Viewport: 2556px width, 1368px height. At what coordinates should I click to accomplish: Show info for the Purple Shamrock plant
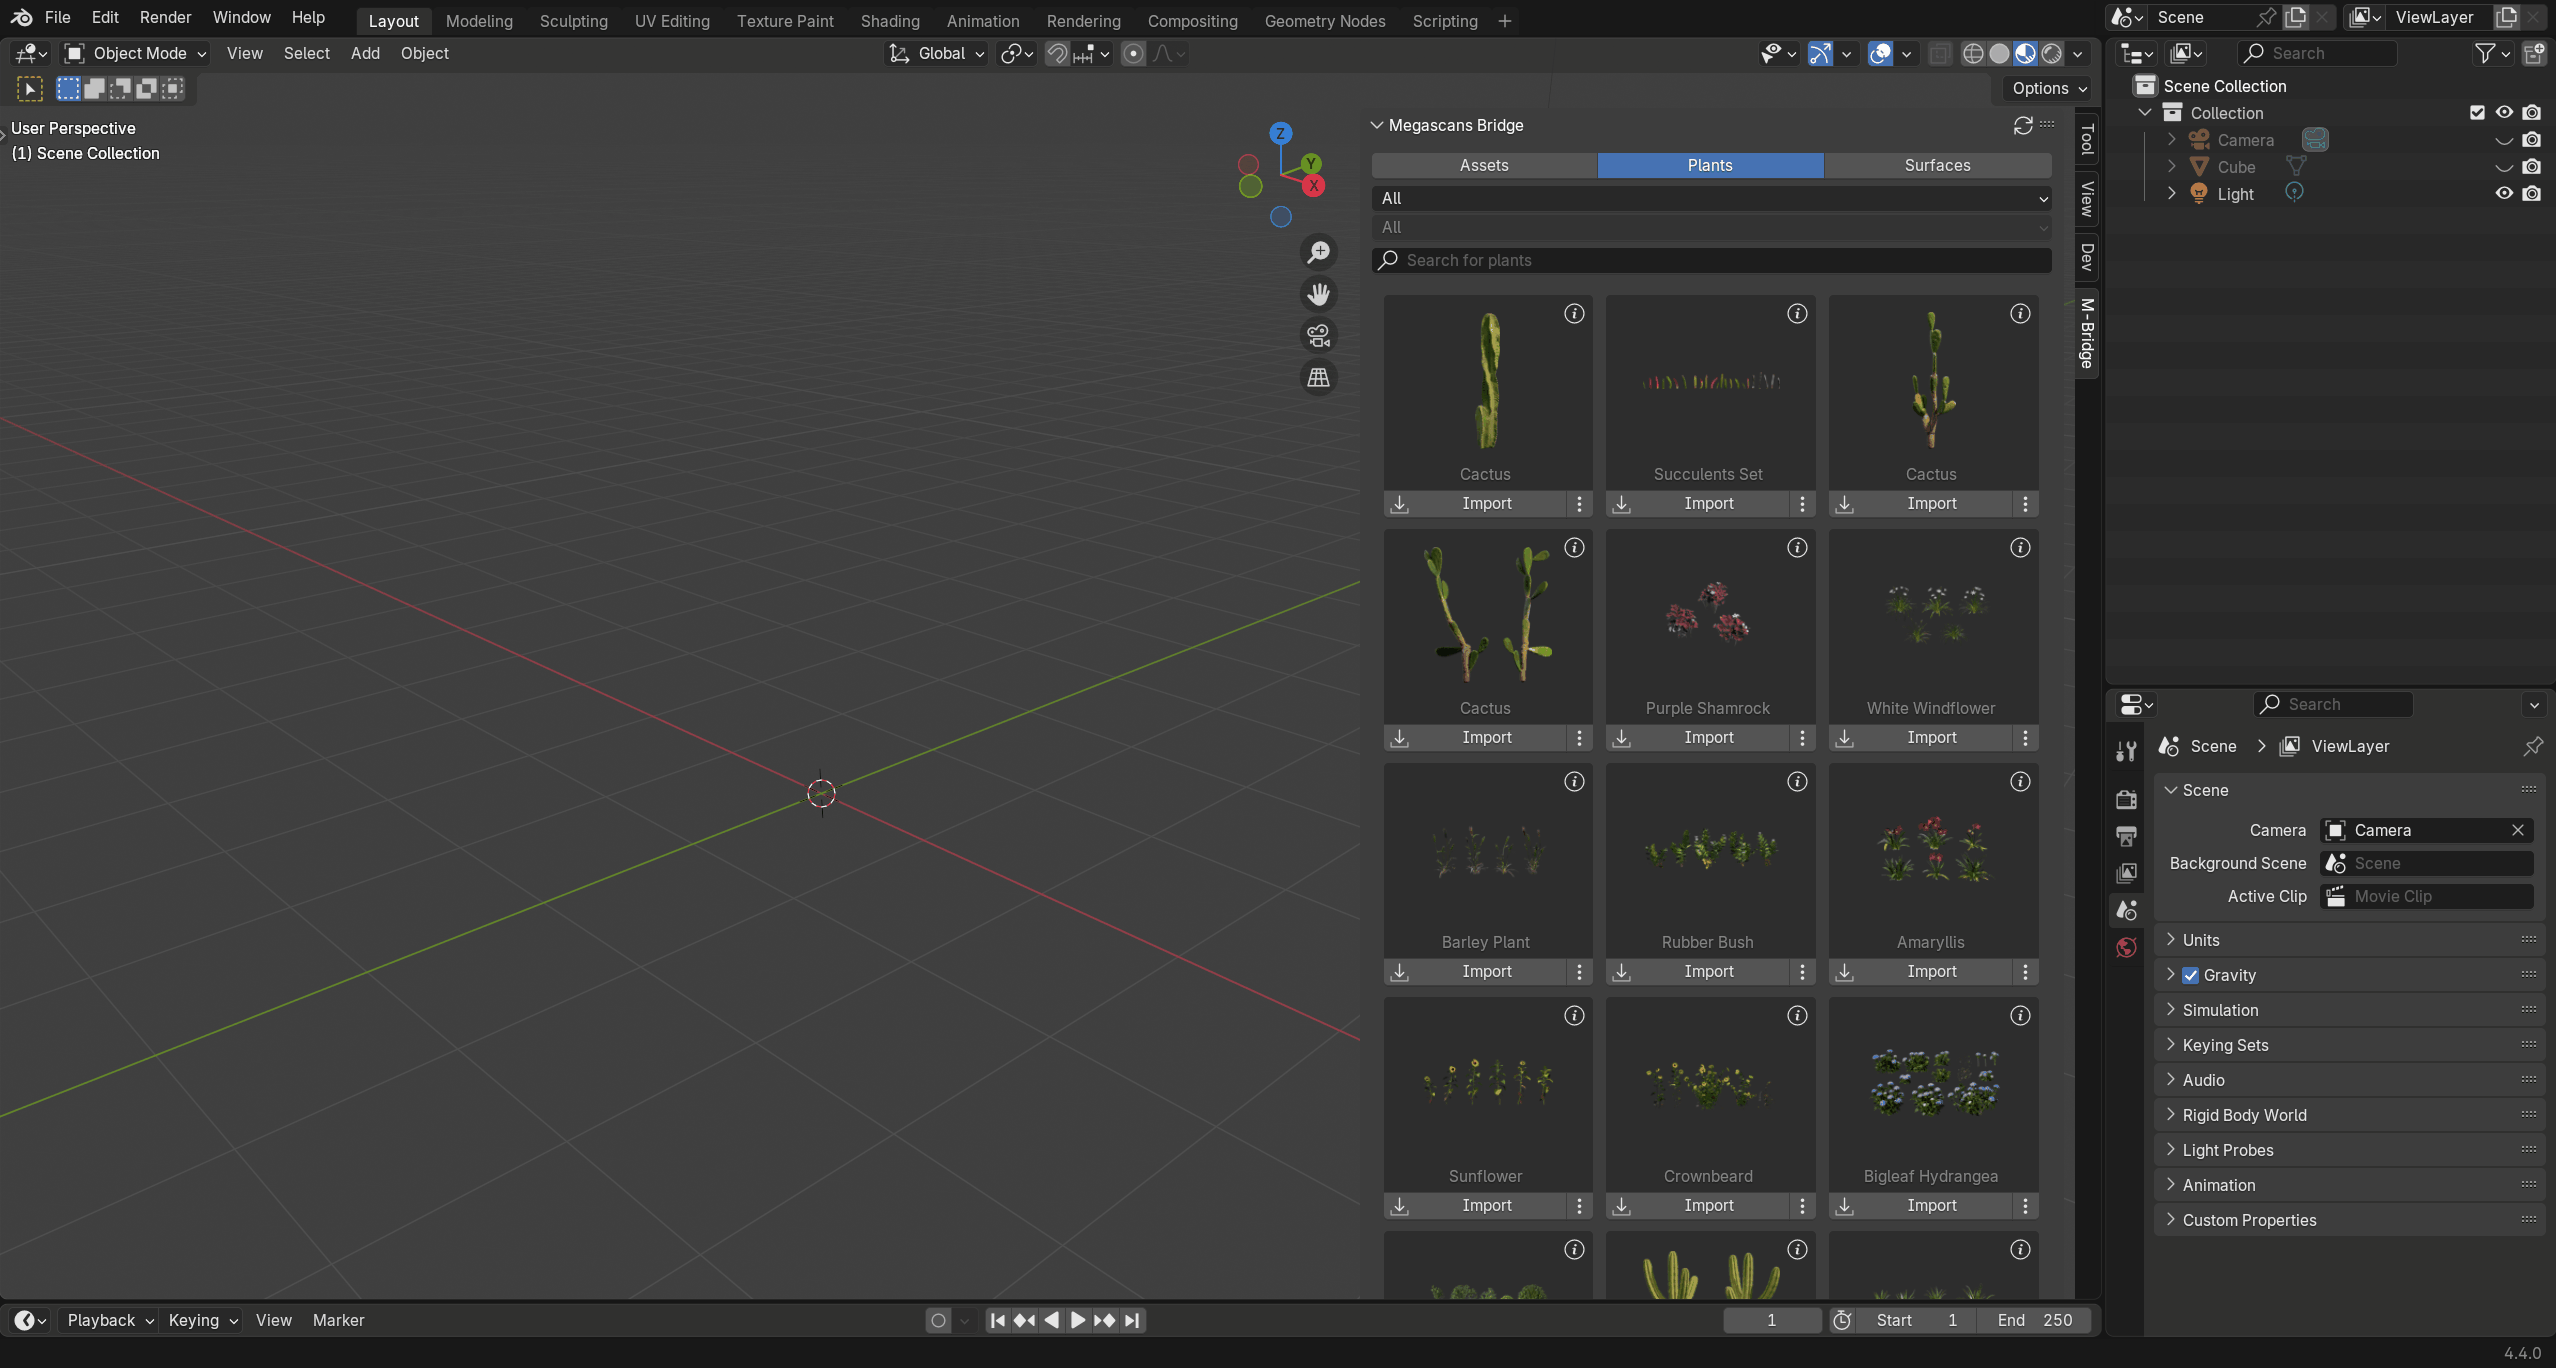pos(1797,548)
